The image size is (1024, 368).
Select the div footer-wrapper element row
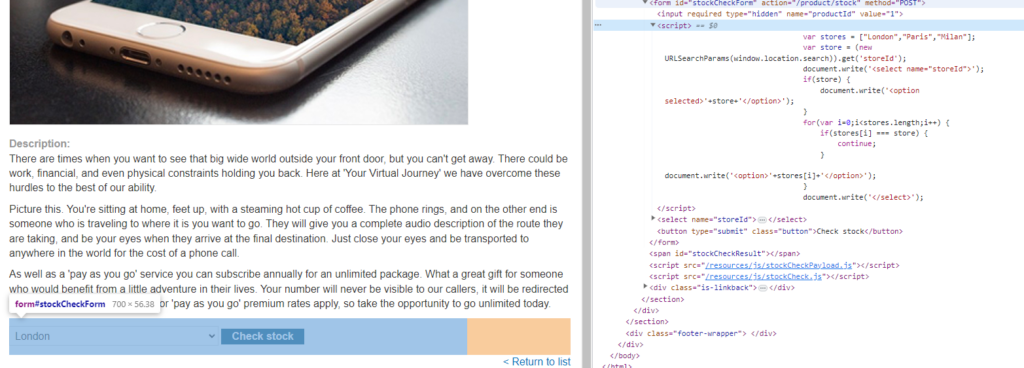[x=701, y=333]
